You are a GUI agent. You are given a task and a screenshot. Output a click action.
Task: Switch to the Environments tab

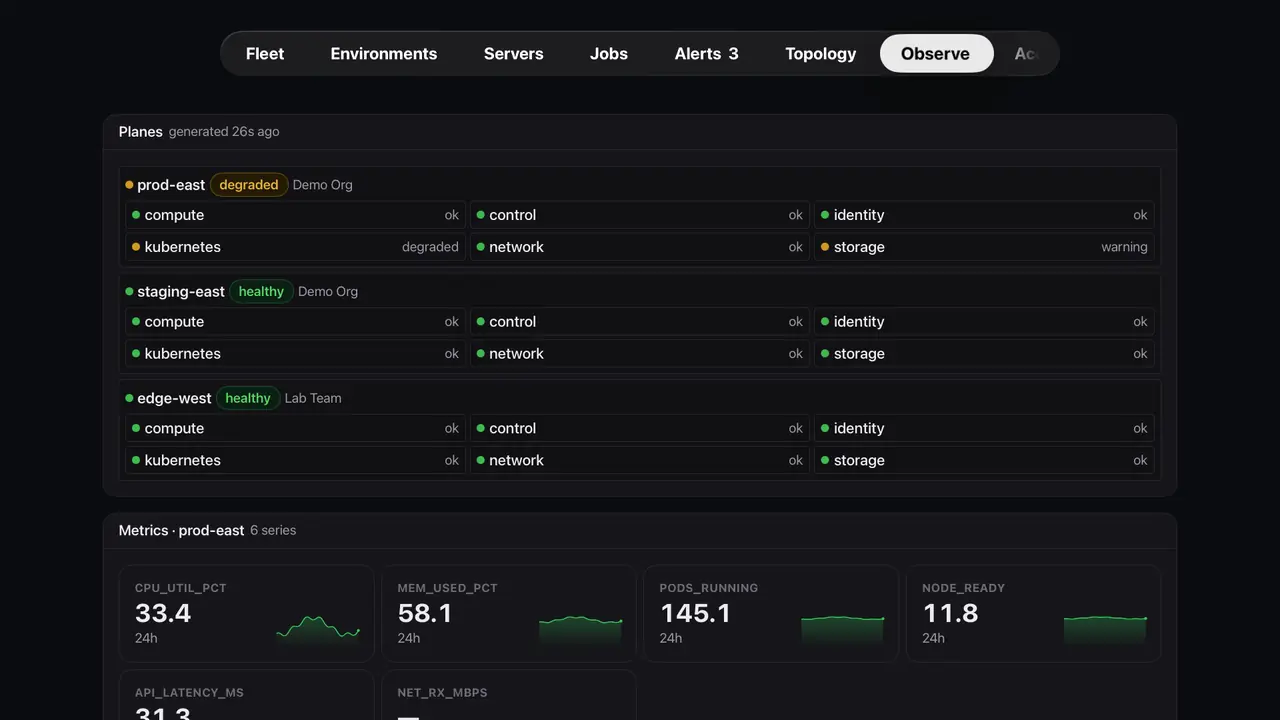pos(384,54)
